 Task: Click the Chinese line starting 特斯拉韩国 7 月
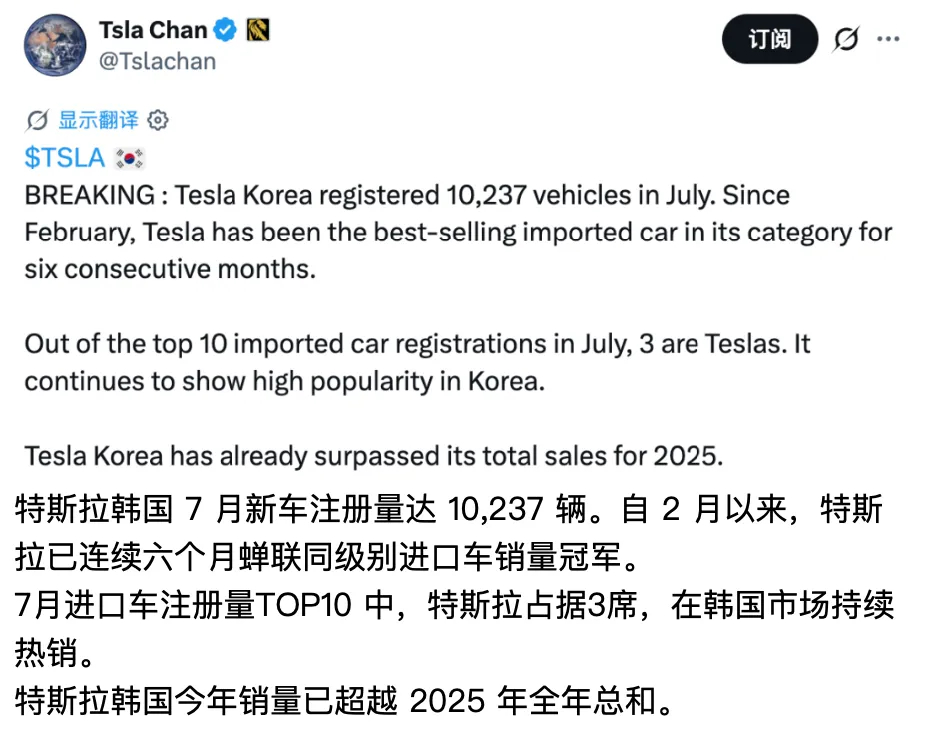[x=448, y=509]
